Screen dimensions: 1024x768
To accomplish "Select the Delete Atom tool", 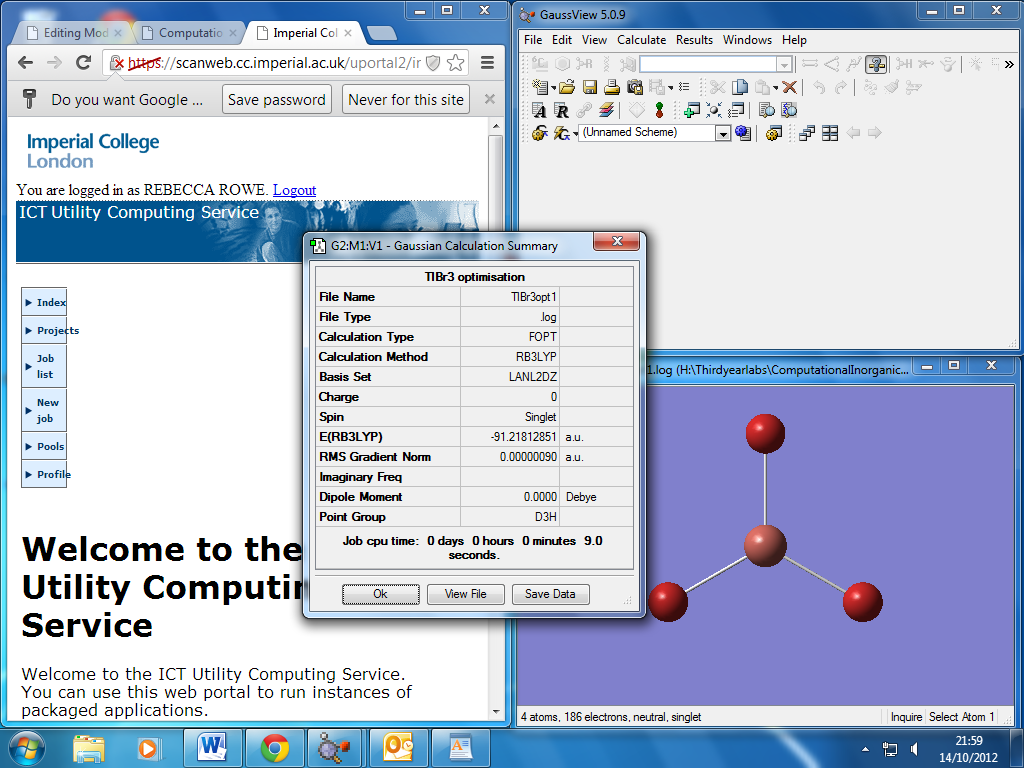I will coord(925,63).
